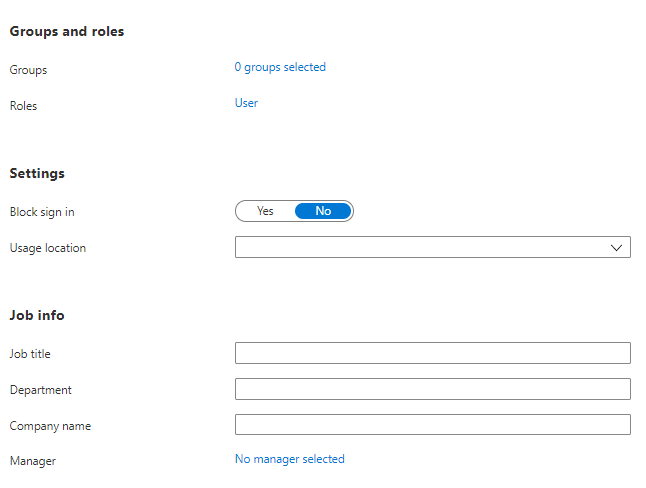Set Block sign in to Yes
This screenshot has height=488, width=646.
pos(265,211)
